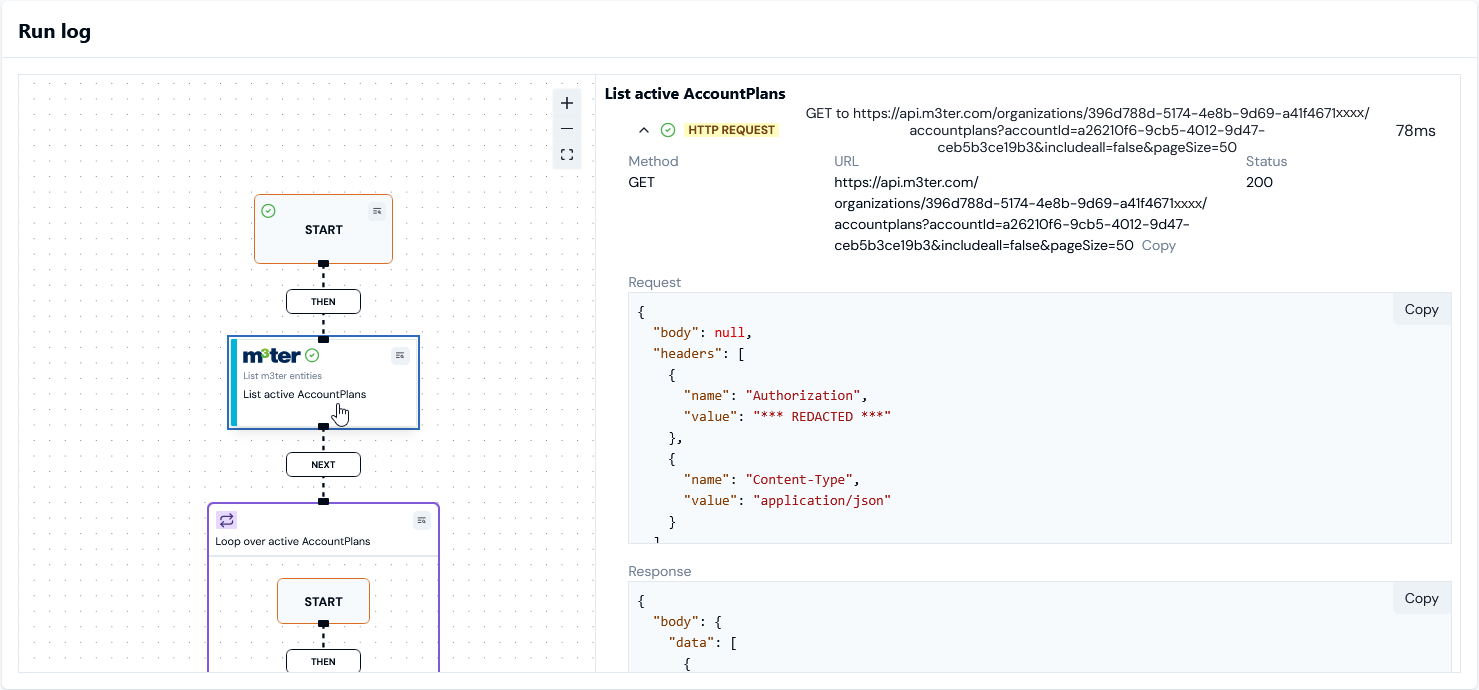Viewport: 1479px width, 690px height.
Task: Click the THEN connector below top START
Action: (323, 301)
